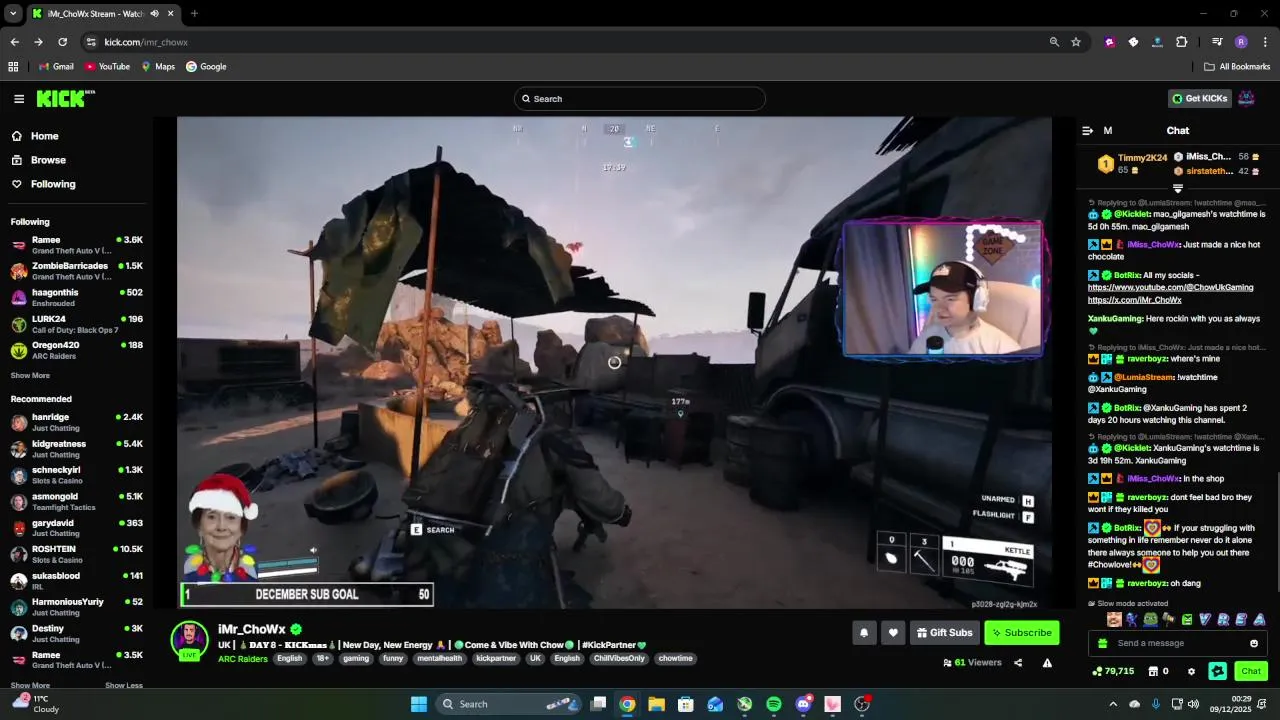
Task: Open Timmy2K24 top gifter entry
Action: click(1131, 164)
